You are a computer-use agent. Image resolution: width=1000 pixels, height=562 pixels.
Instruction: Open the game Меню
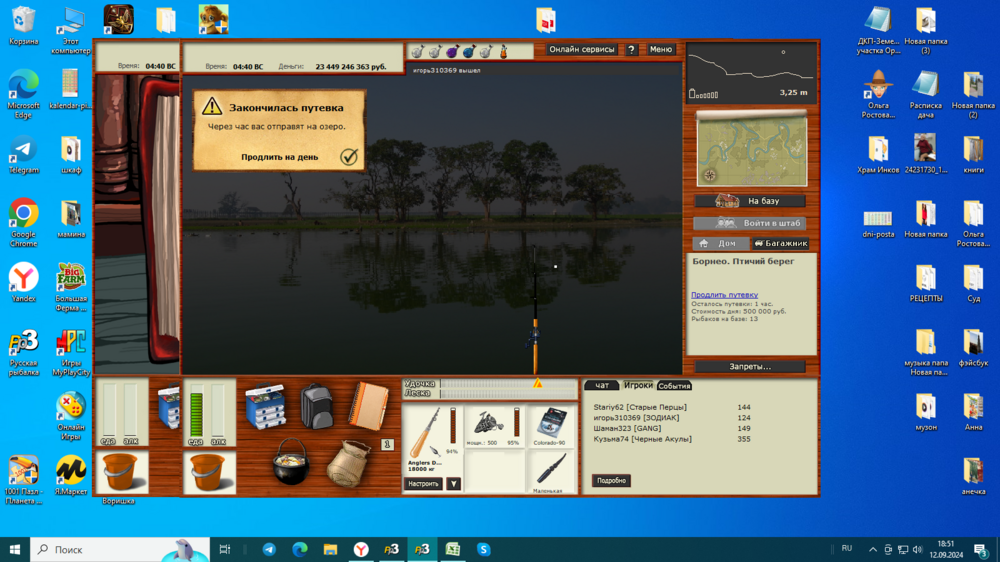click(660, 49)
